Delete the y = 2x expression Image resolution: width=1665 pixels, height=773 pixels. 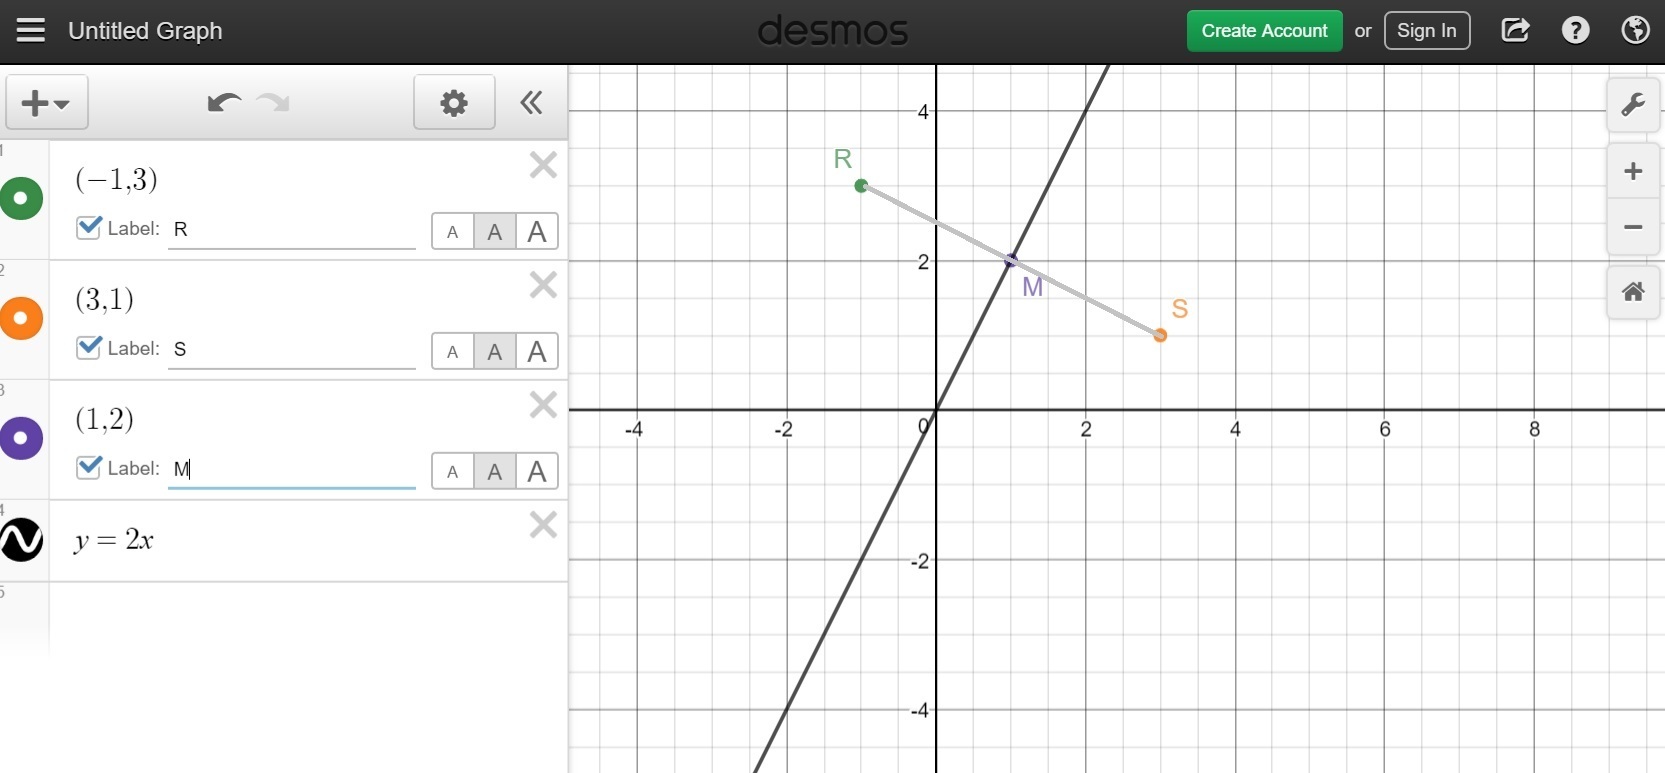pyautogui.click(x=543, y=525)
